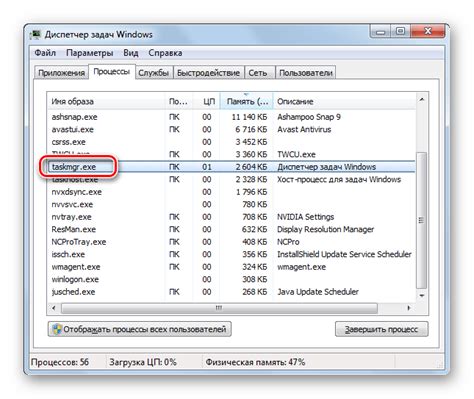474x399 pixels.
Task: Maximize the Task Manager window
Action: (400, 32)
